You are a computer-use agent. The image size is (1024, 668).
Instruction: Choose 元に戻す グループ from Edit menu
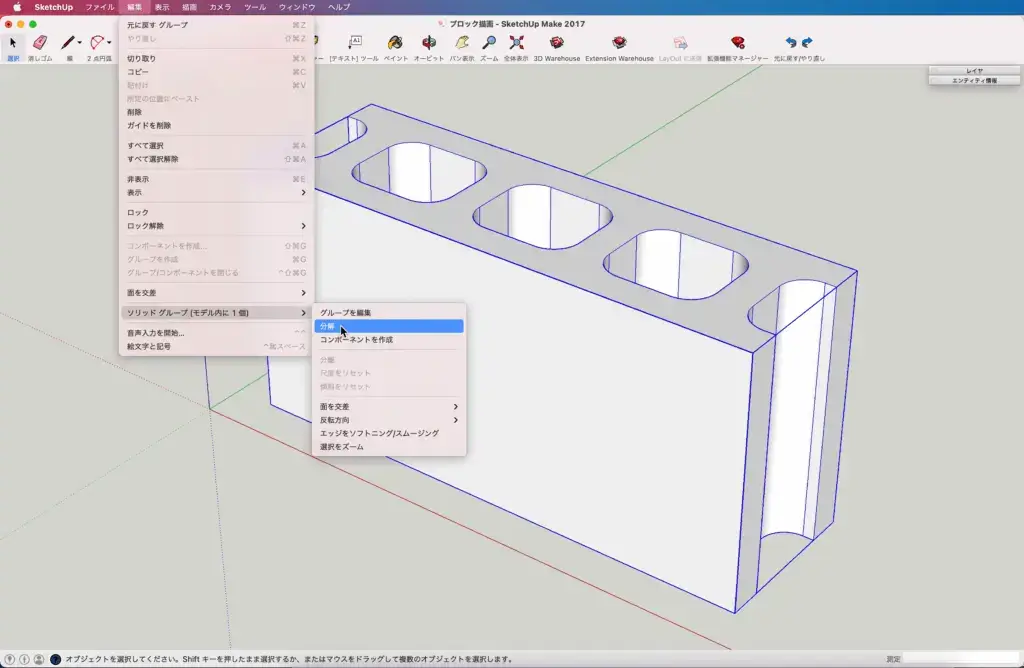click(x=216, y=25)
